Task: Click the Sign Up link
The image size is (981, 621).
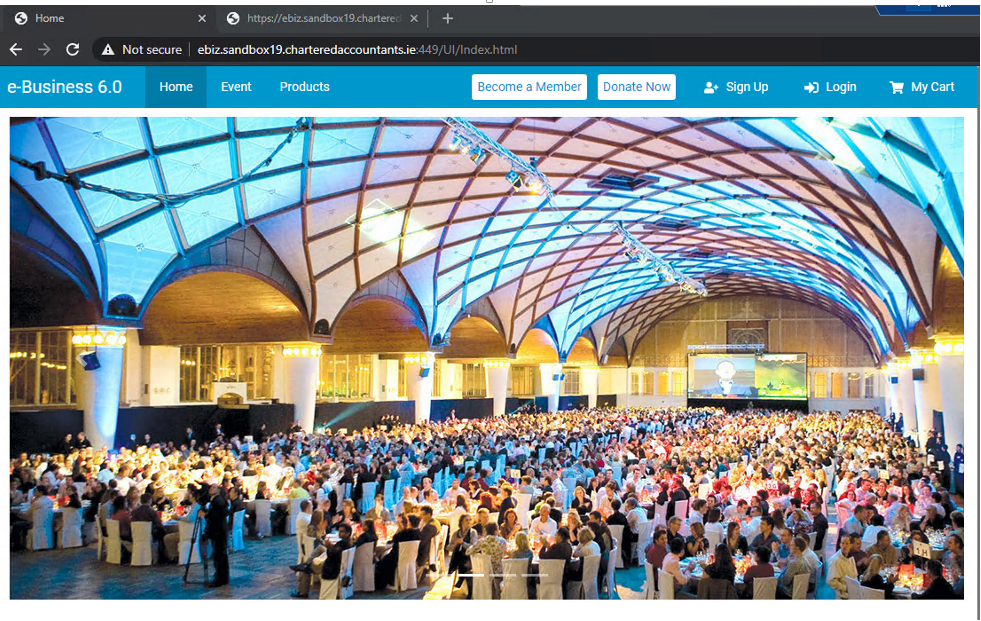Action: [736, 87]
